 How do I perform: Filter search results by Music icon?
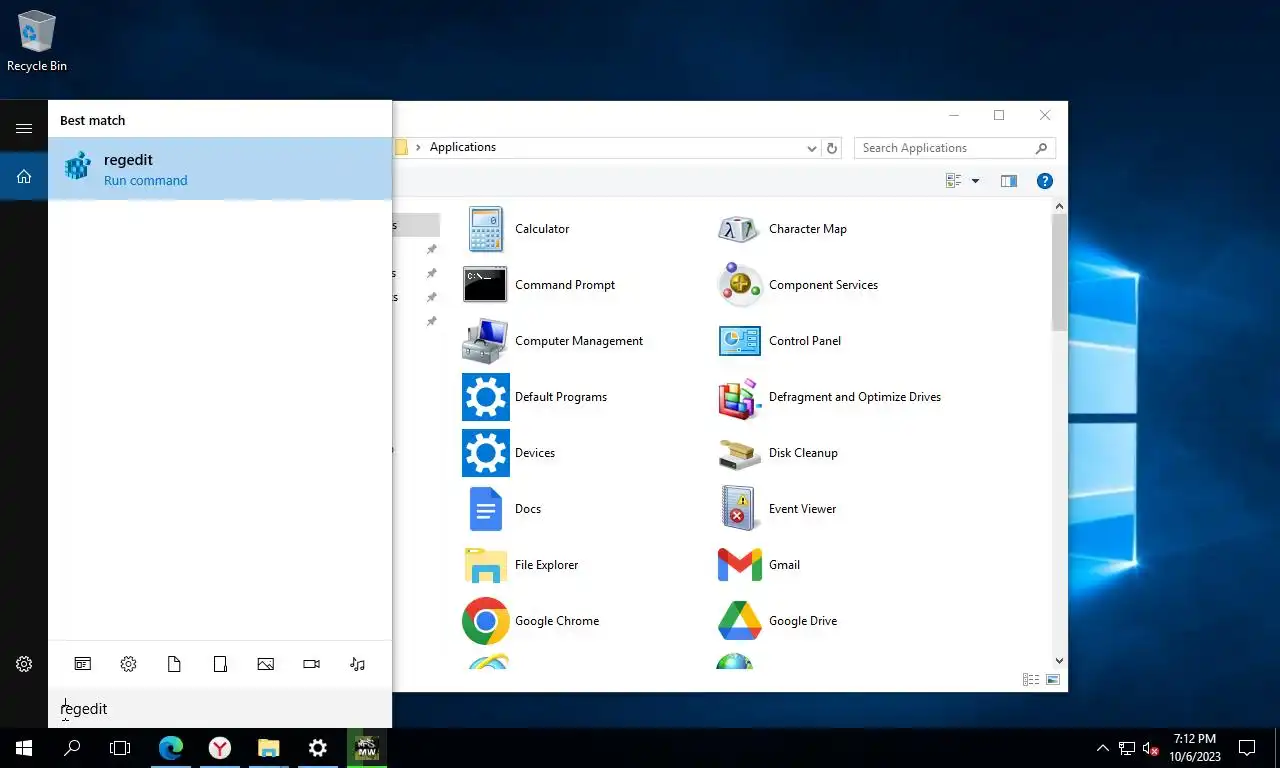[357, 664]
